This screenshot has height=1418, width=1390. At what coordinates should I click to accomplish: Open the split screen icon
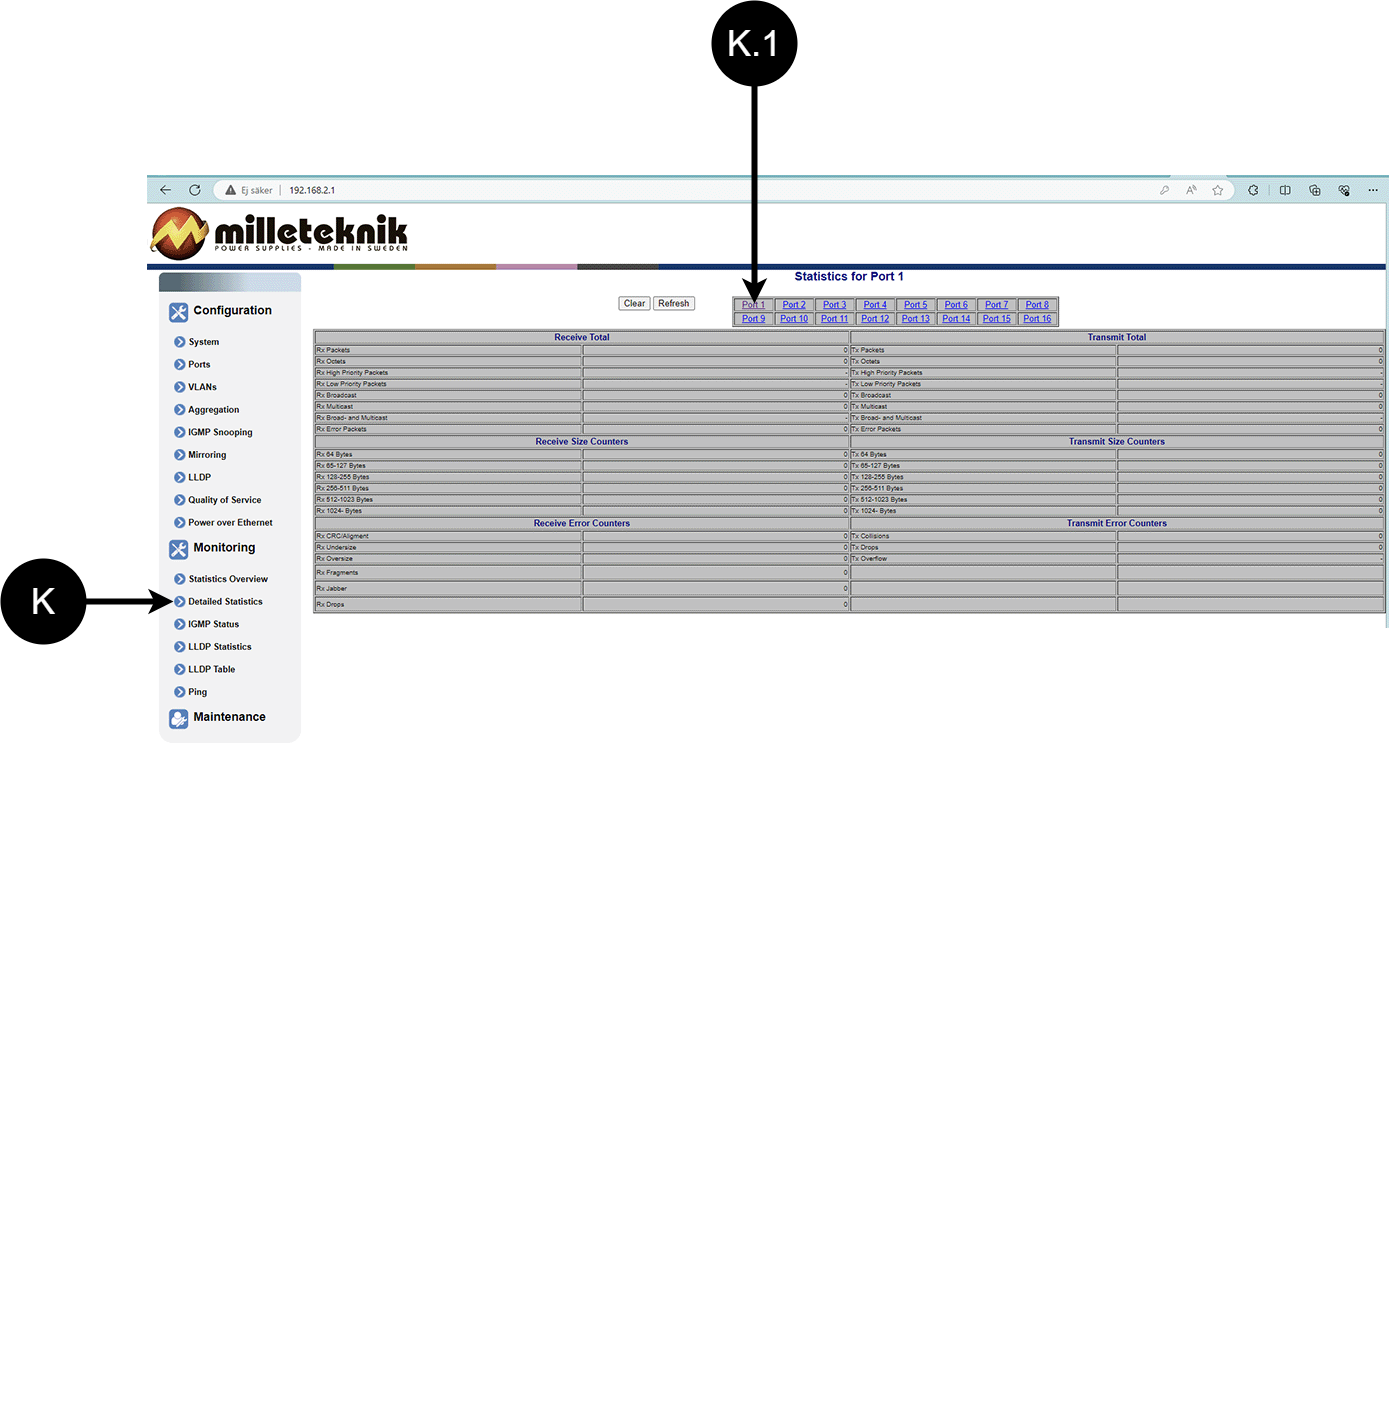(1285, 190)
